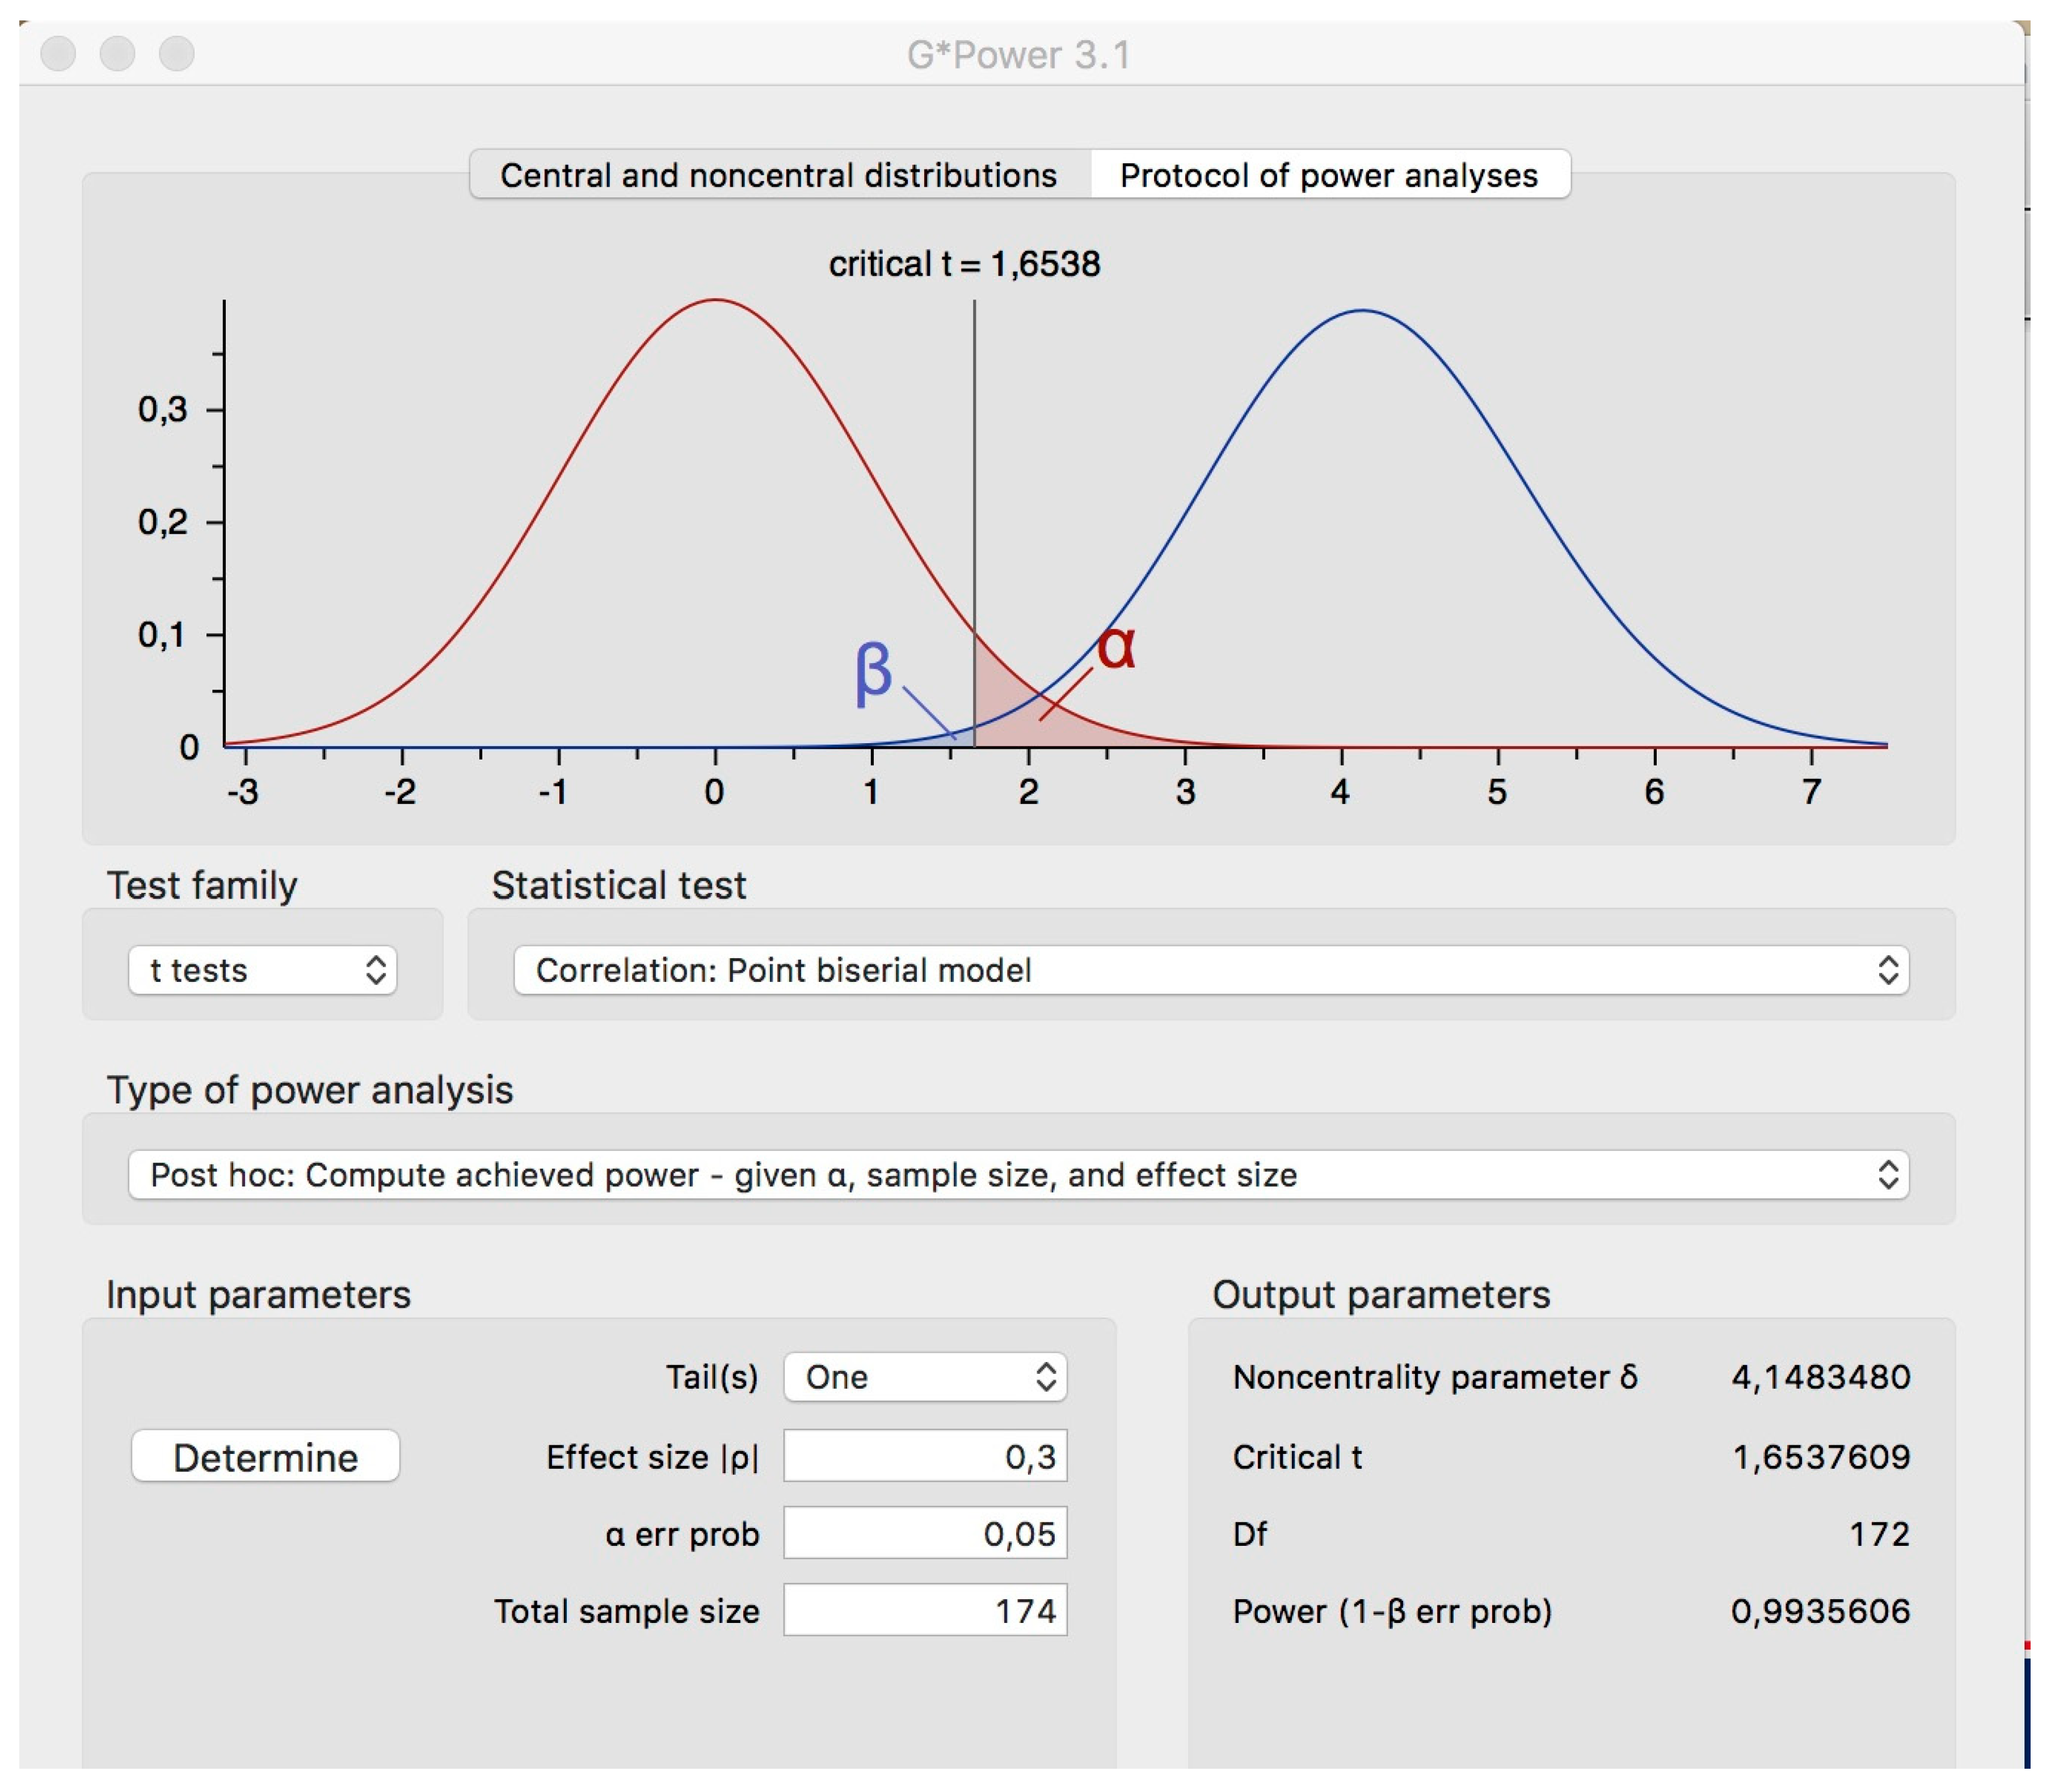Click the α err prob input field
The height and width of the screenshot is (1792, 2055).
pyautogui.click(x=925, y=1533)
